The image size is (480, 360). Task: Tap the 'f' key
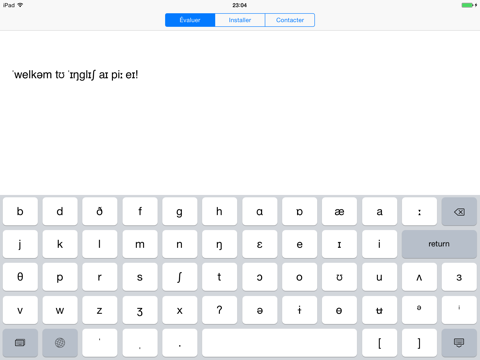140,211
